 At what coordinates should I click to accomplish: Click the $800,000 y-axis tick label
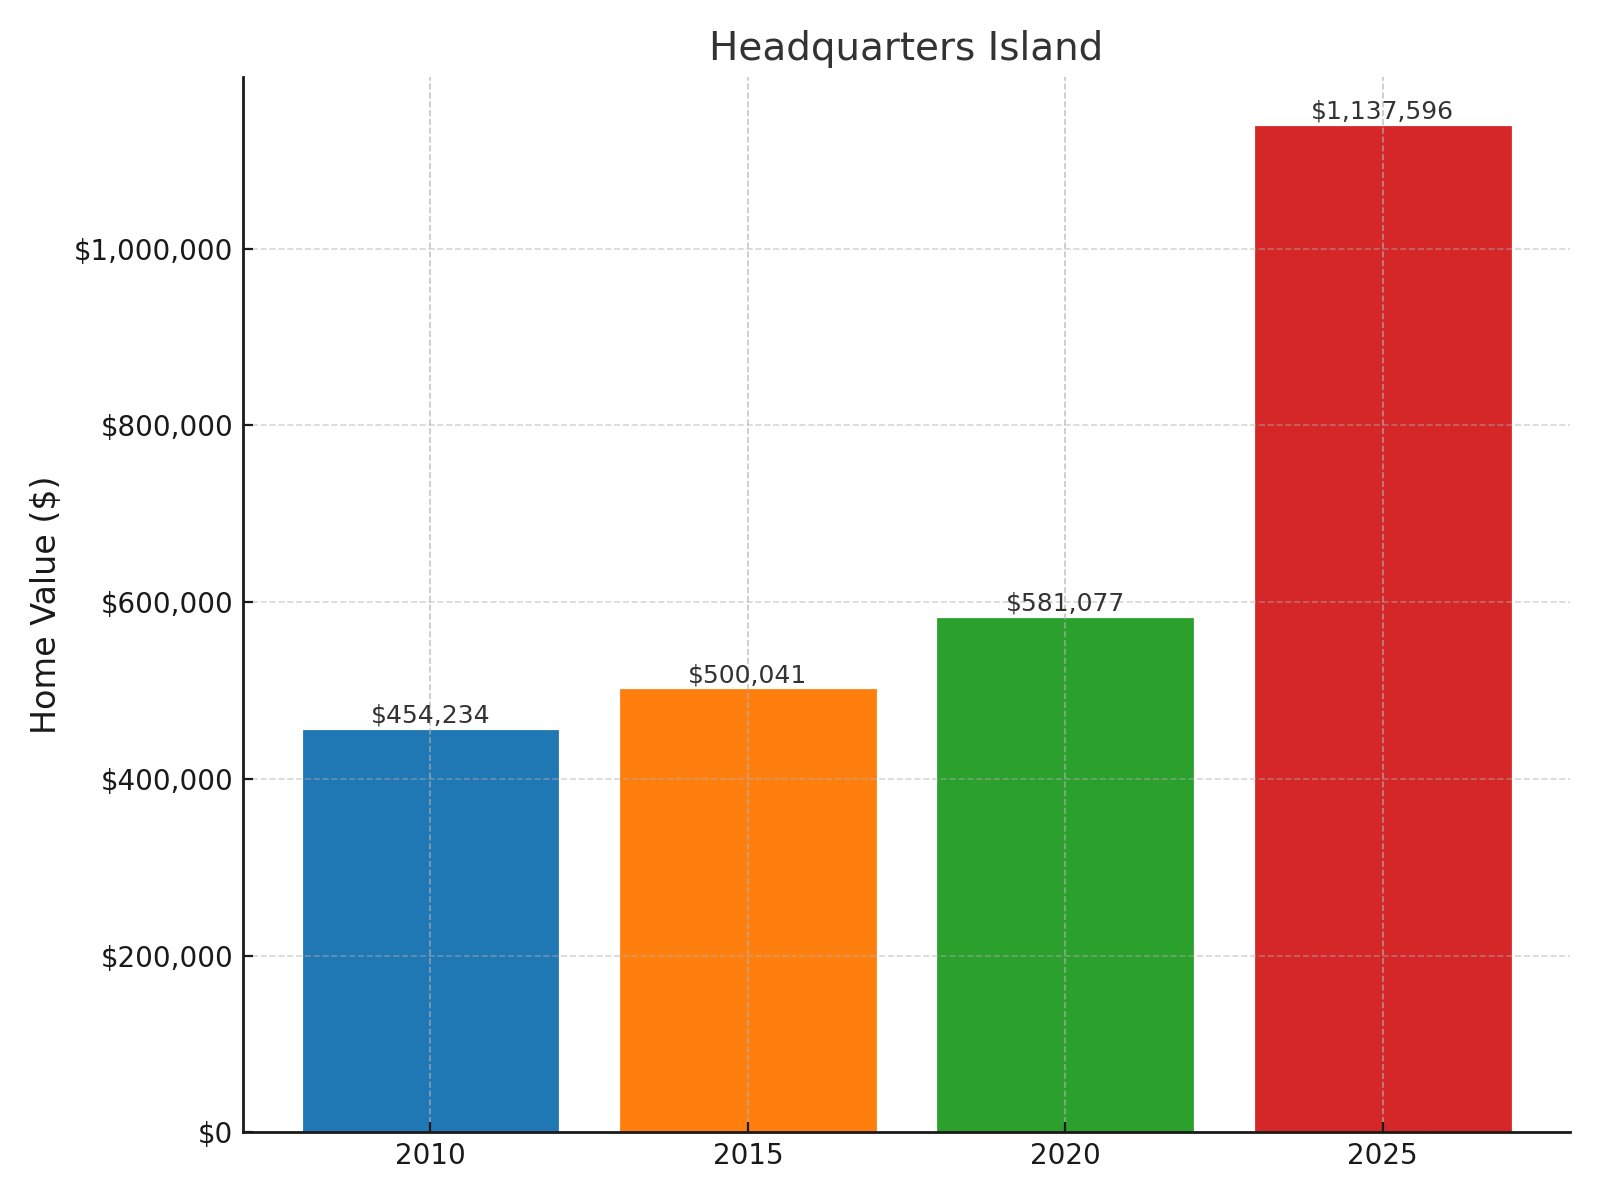click(x=166, y=427)
